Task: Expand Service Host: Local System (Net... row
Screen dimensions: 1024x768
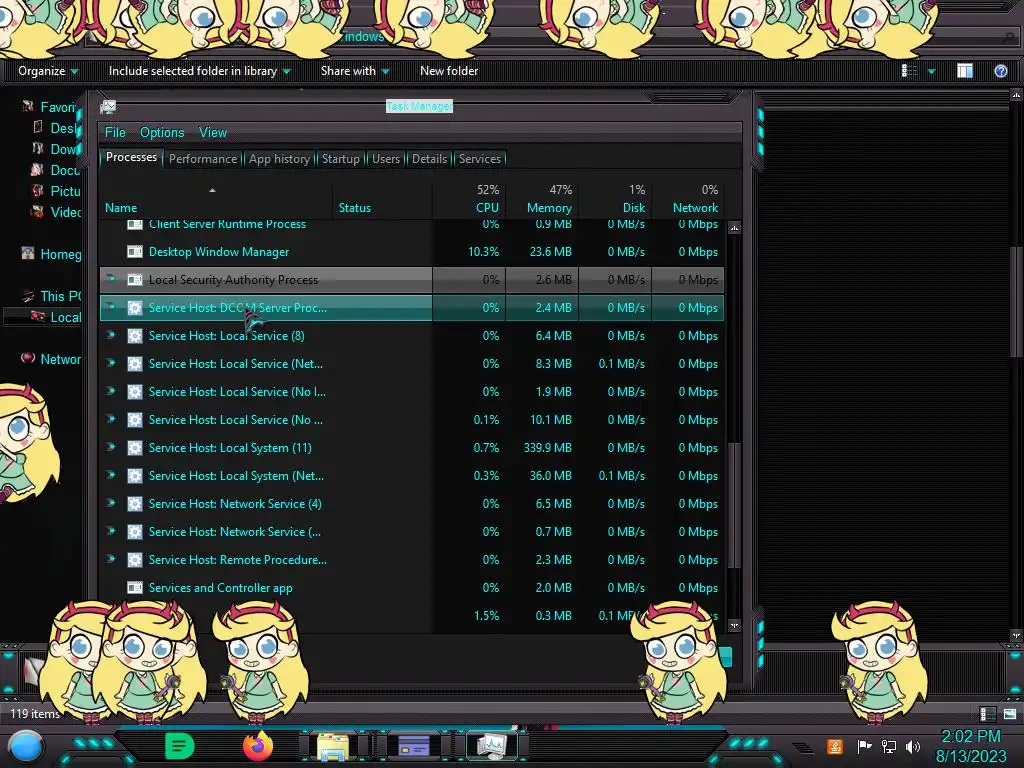Action: [x=111, y=475]
